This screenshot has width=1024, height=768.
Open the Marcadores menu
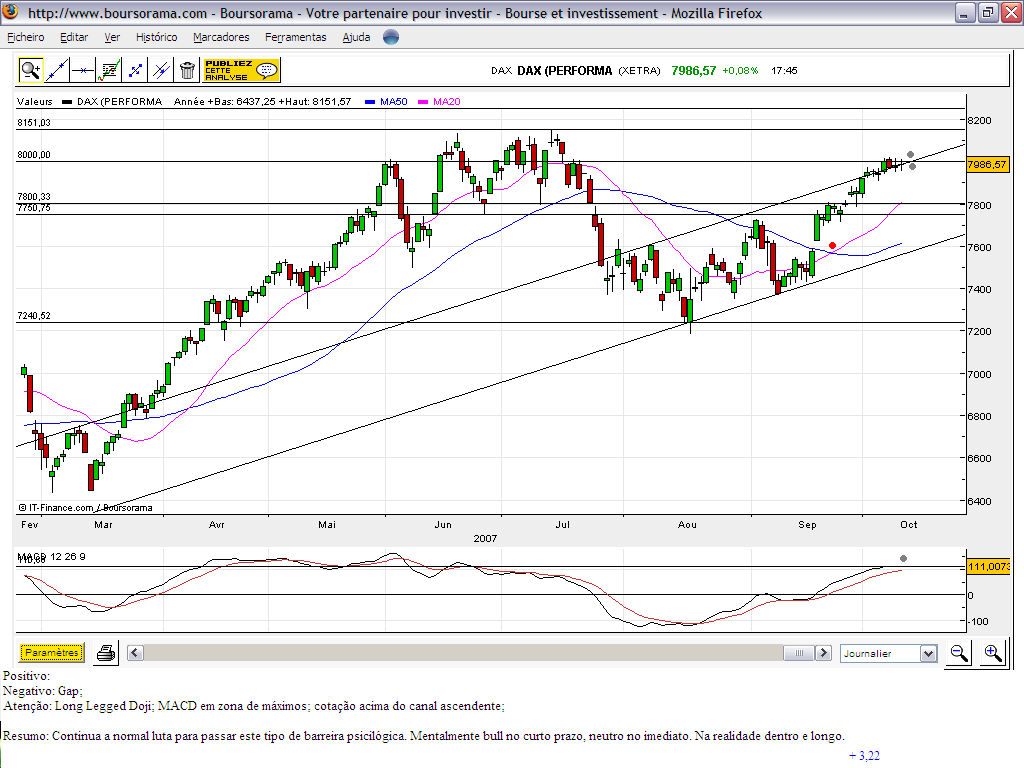(x=221, y=37)
